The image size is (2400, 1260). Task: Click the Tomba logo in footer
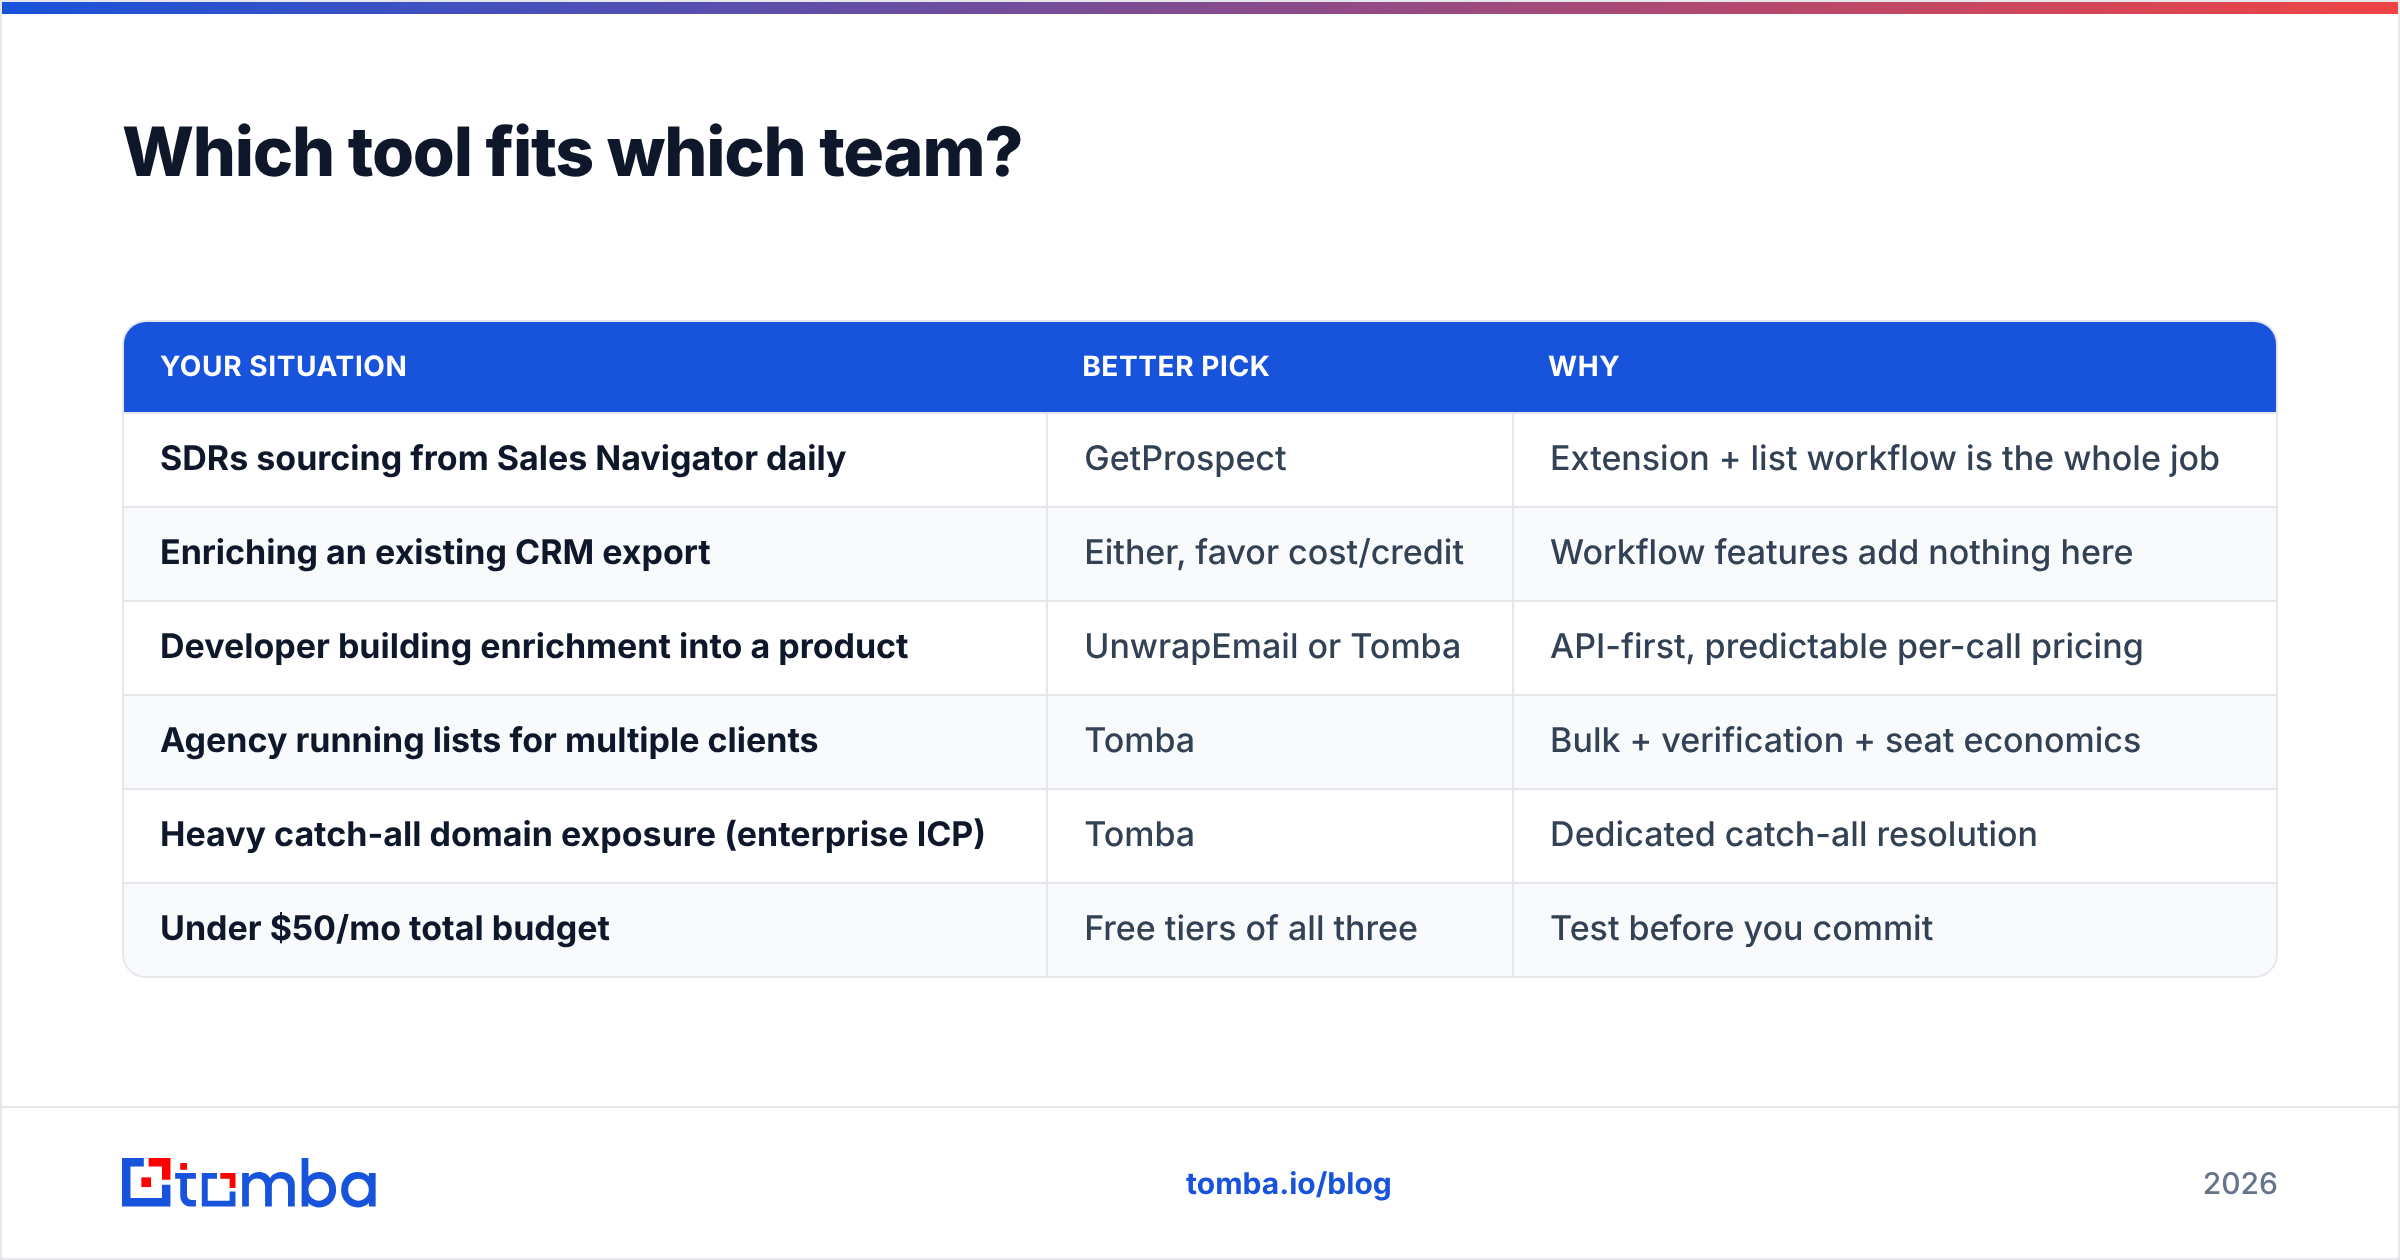pos(249,1183)
